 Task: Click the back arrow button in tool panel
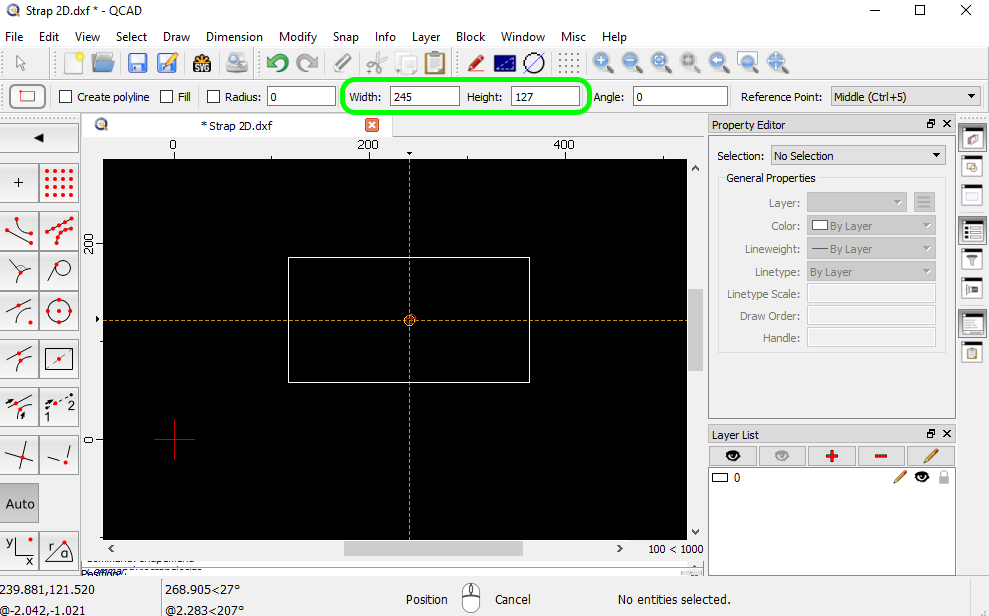coord(40,137)
